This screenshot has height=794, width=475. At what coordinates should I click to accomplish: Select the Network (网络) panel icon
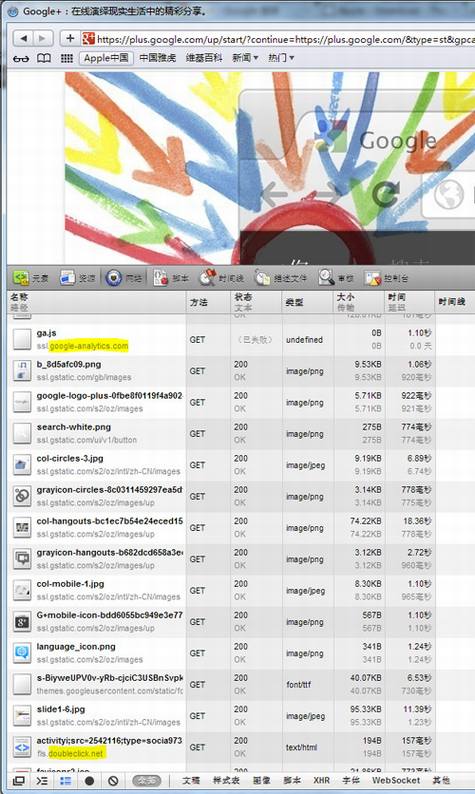124,278
